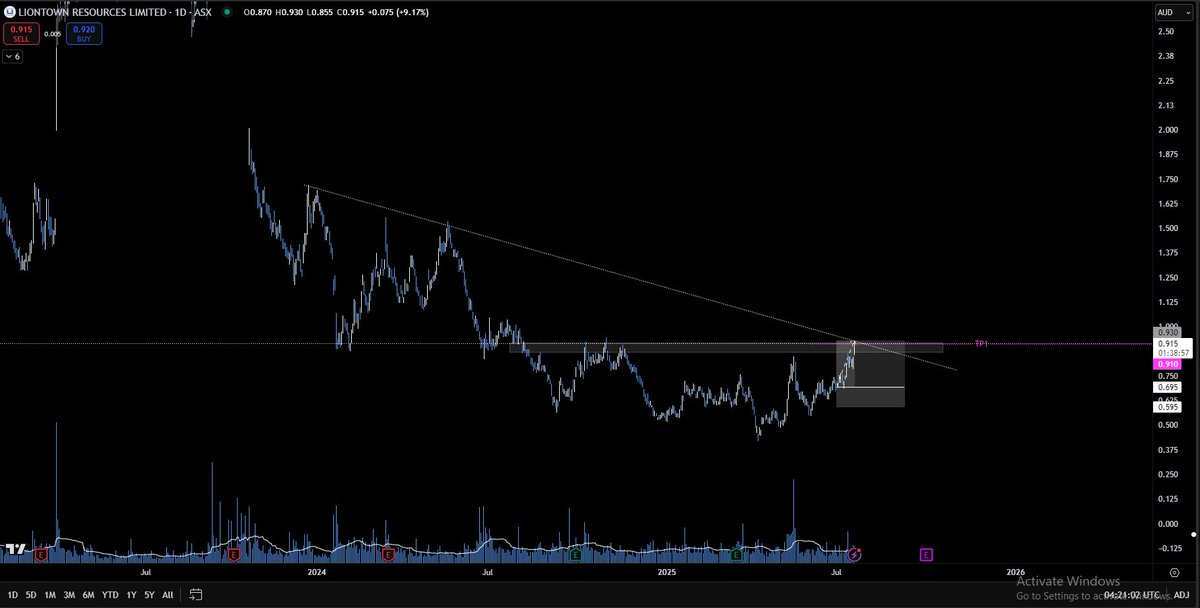This screenshot has height=608, width=1200.
Task: Select the All time range
Action: 167,594
